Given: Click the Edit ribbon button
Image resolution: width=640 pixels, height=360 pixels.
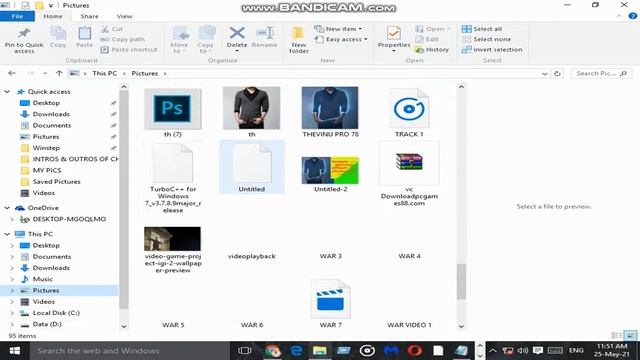Looking at the screenshot, I should [x=427, y=39].
